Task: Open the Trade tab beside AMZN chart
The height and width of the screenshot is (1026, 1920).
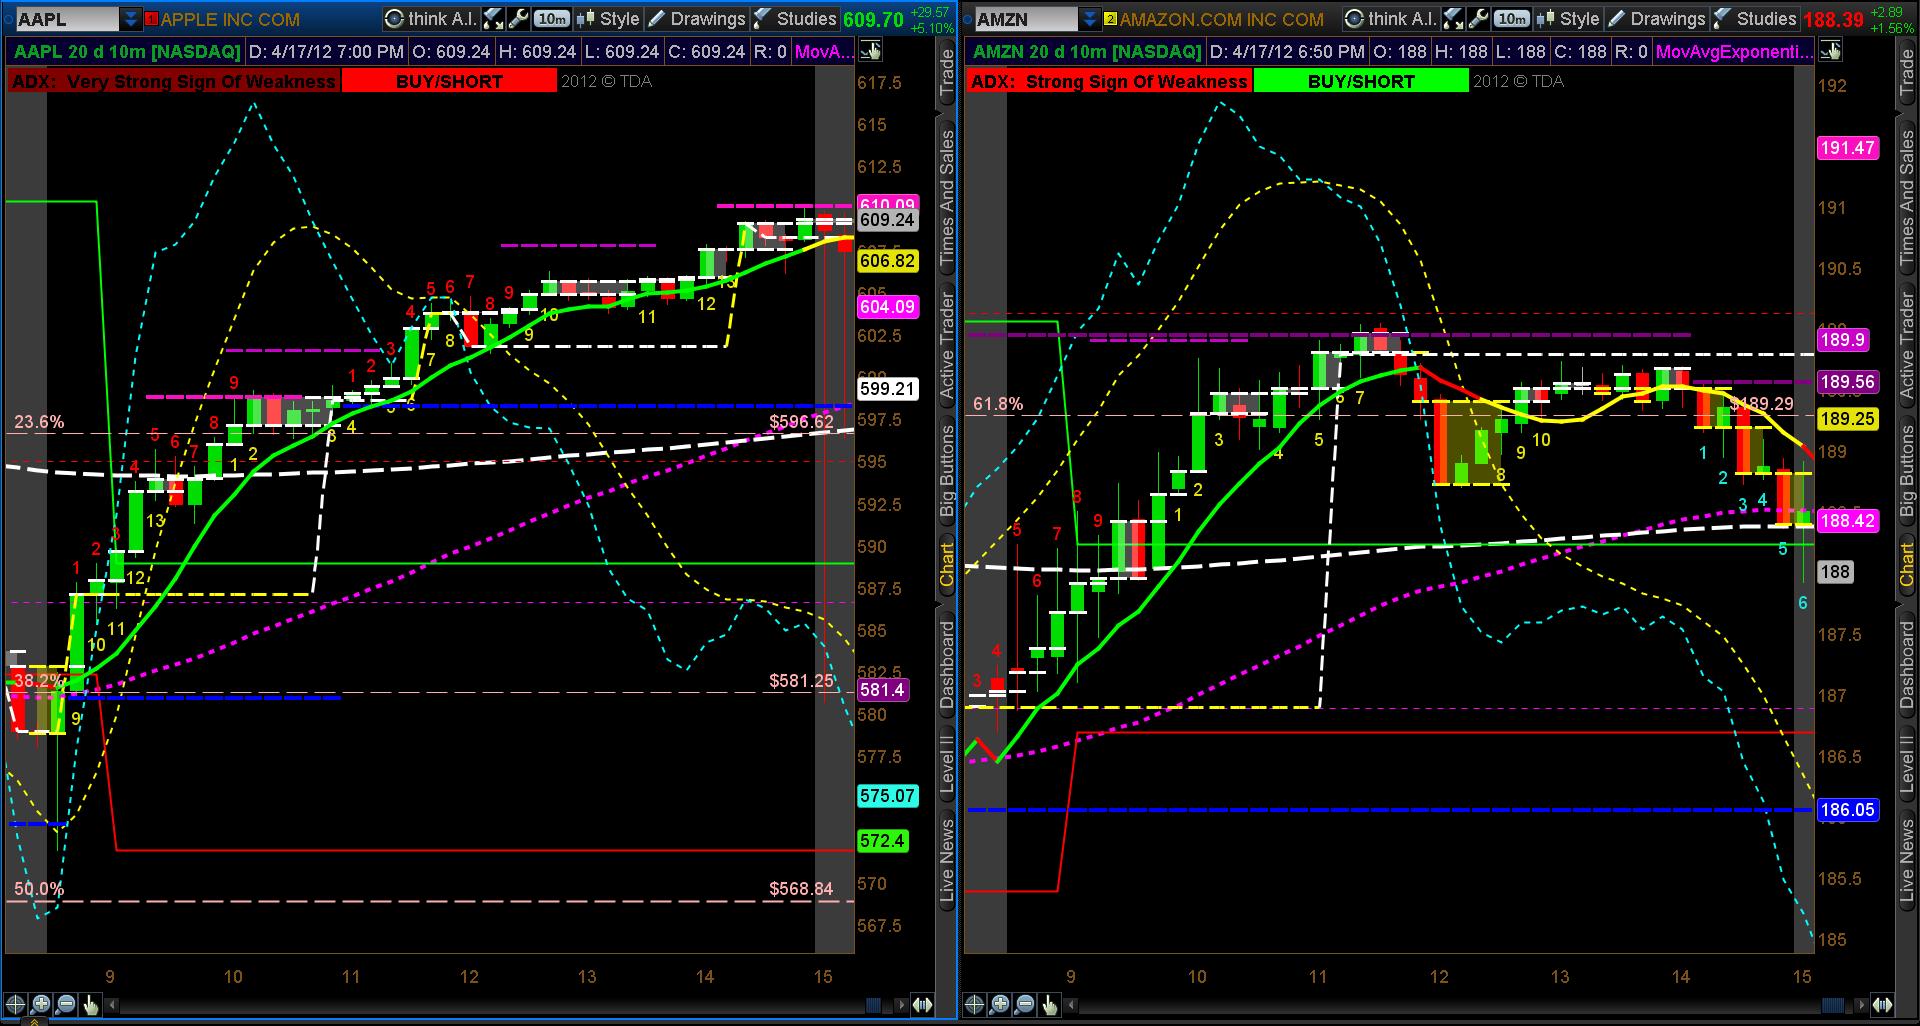Action: point(1907,73)
